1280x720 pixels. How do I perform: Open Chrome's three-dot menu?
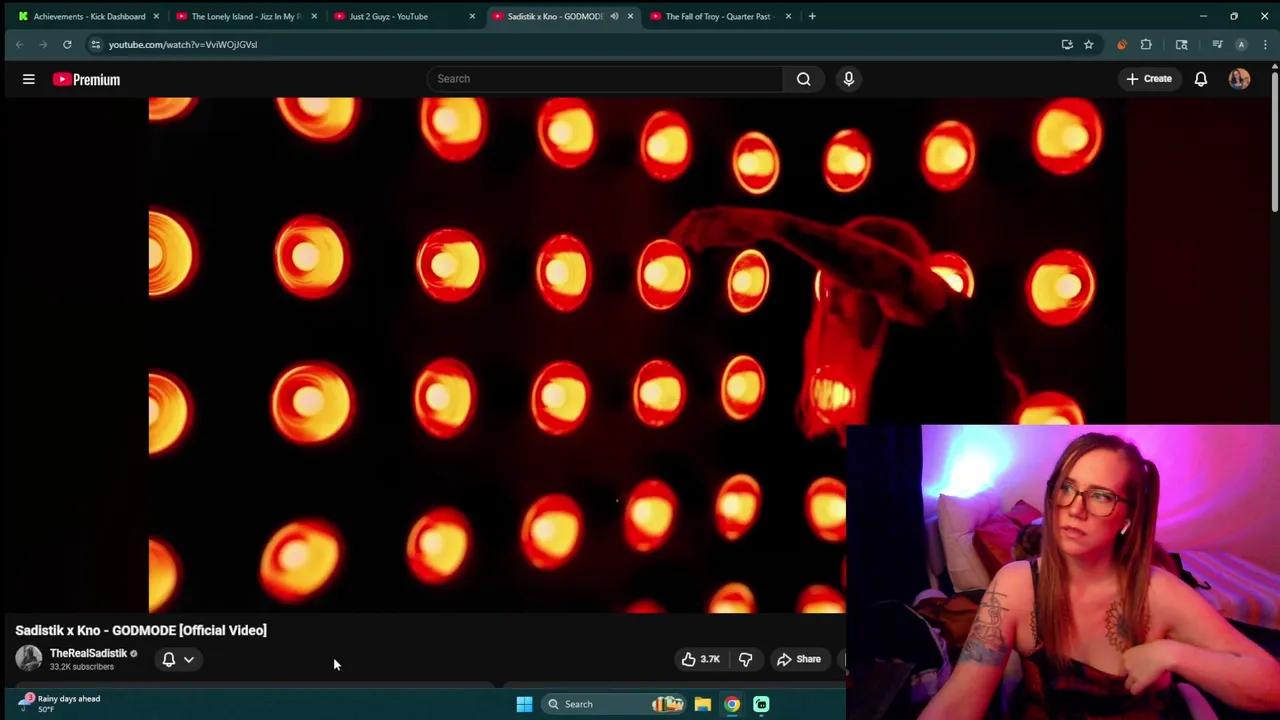1265,44
